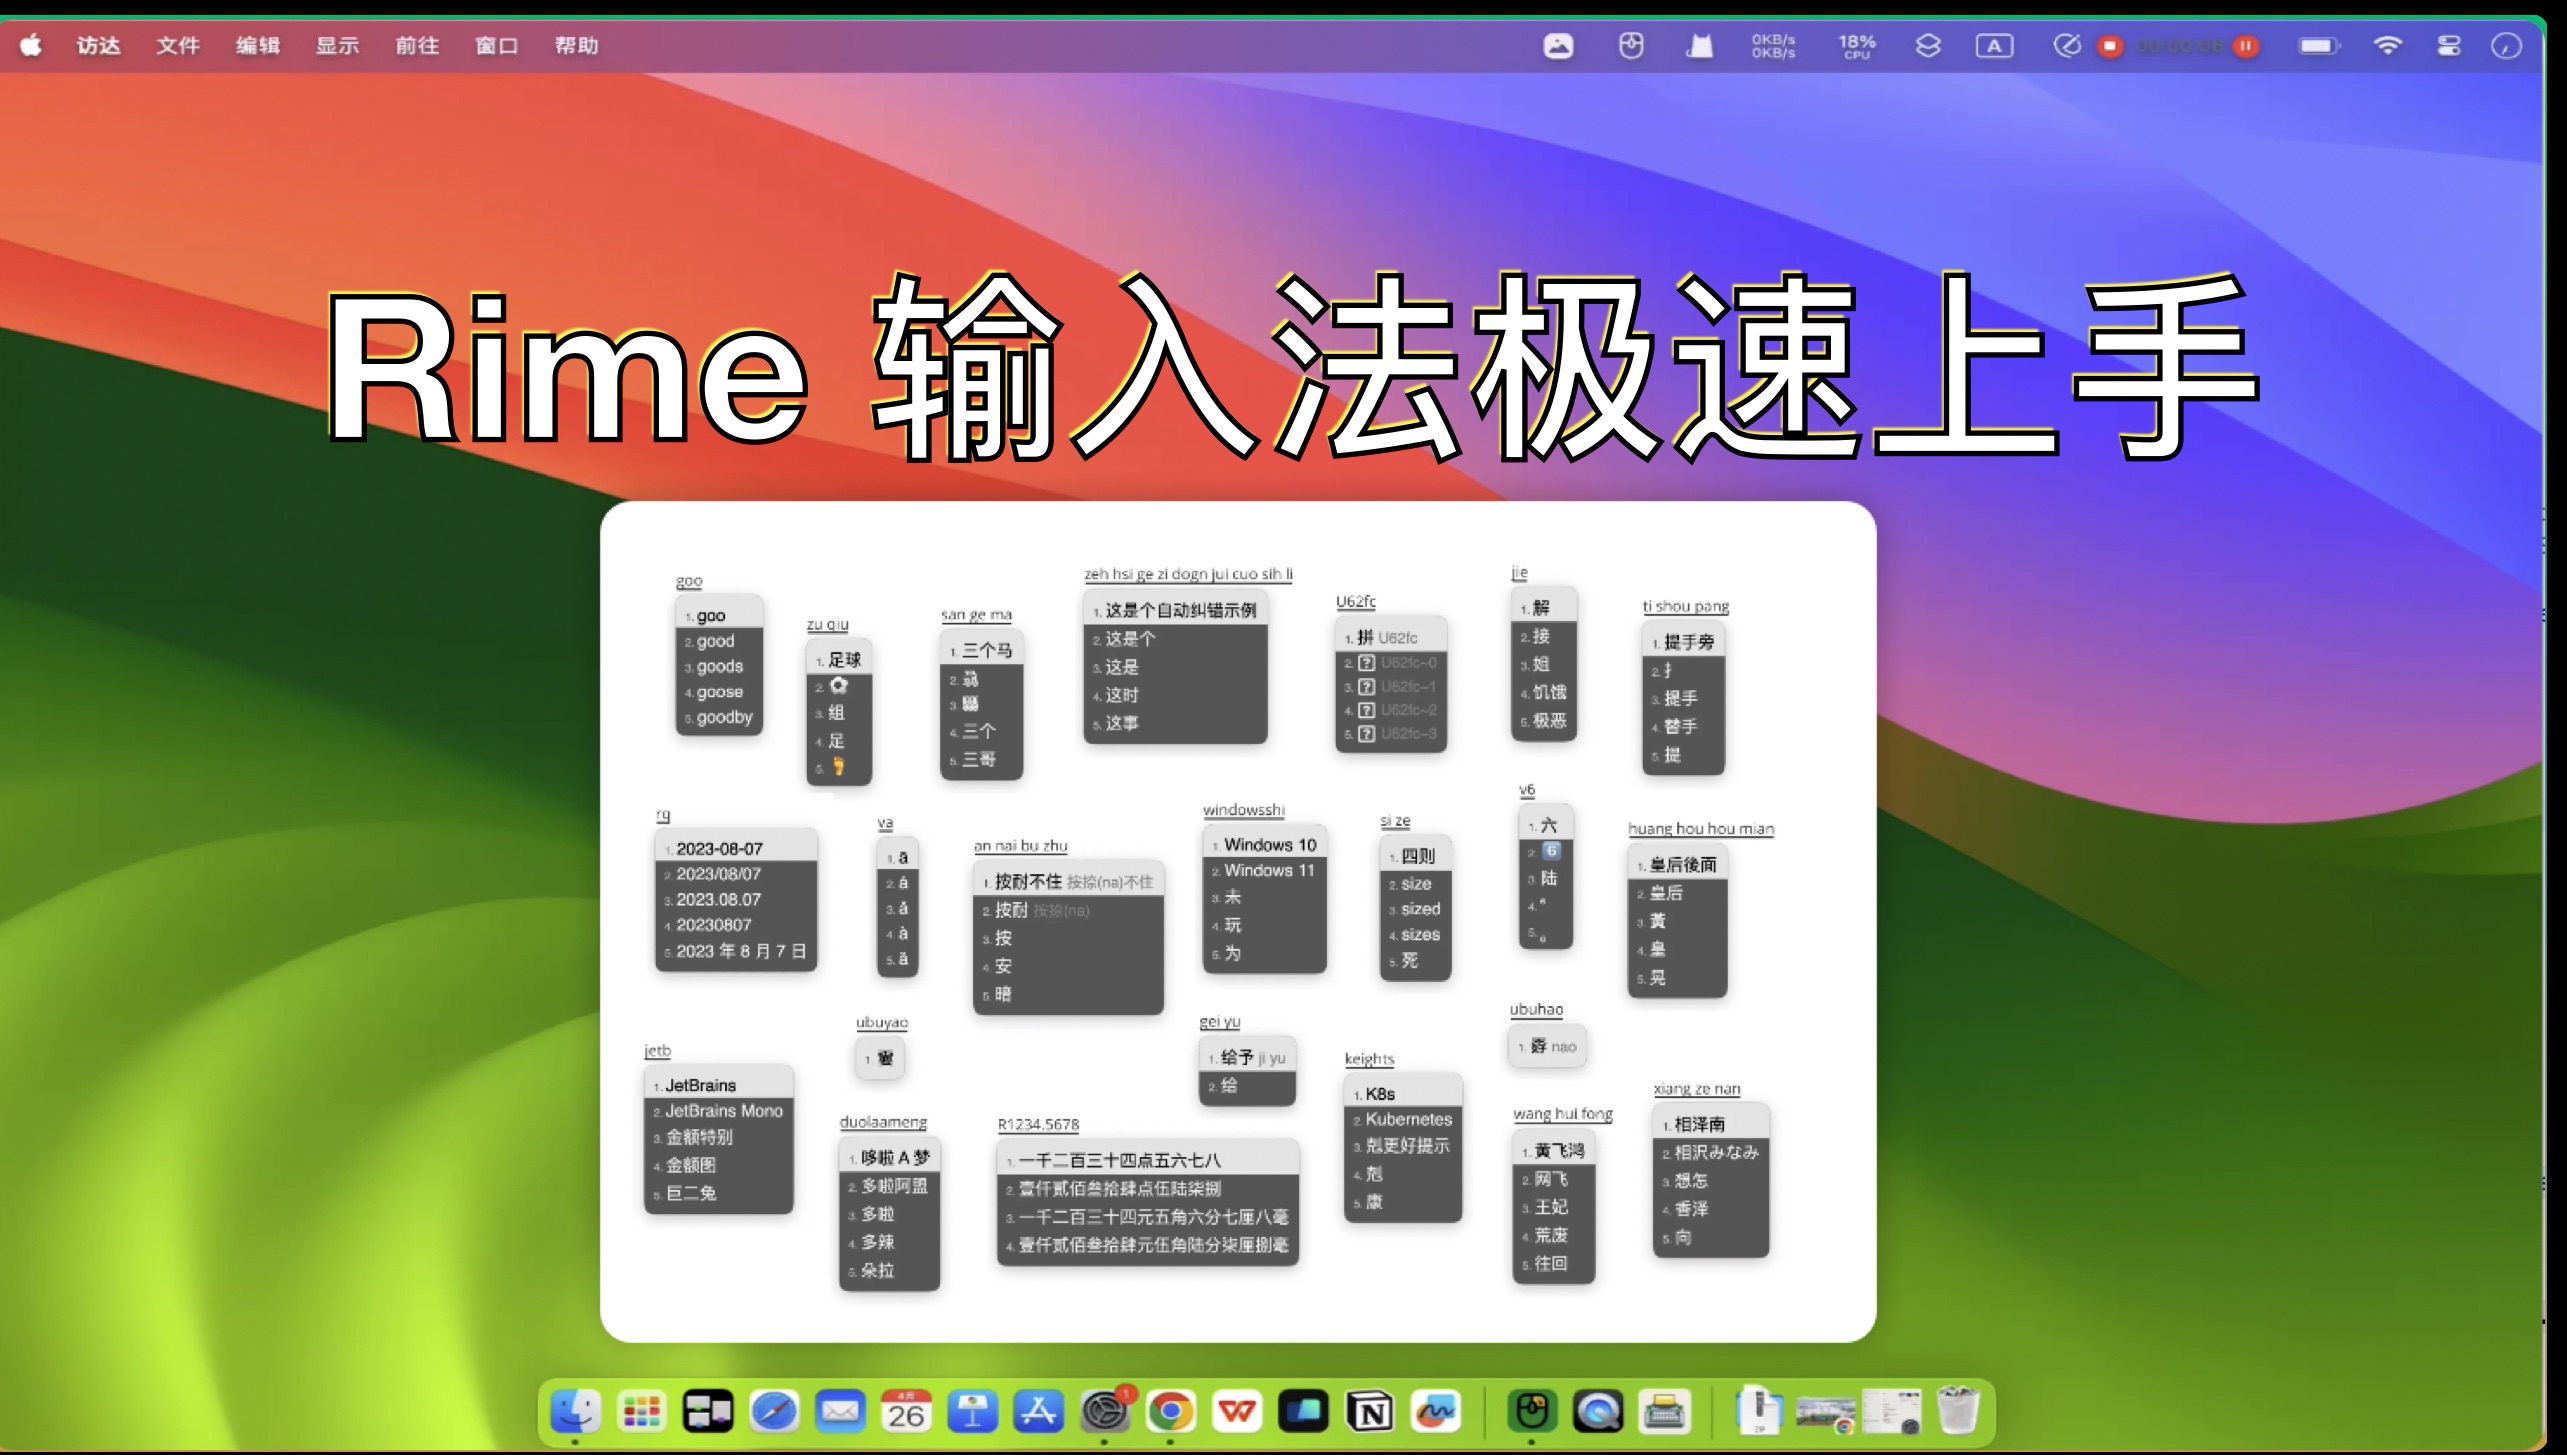This screenshot has height=1455, width=2567.
Task: Click the 'goodby' candidate in the image
Action: (719, 717)
